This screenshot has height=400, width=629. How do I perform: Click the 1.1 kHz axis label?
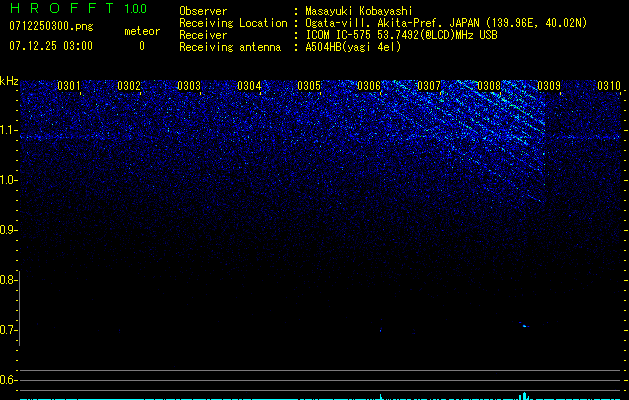[9, 130]
